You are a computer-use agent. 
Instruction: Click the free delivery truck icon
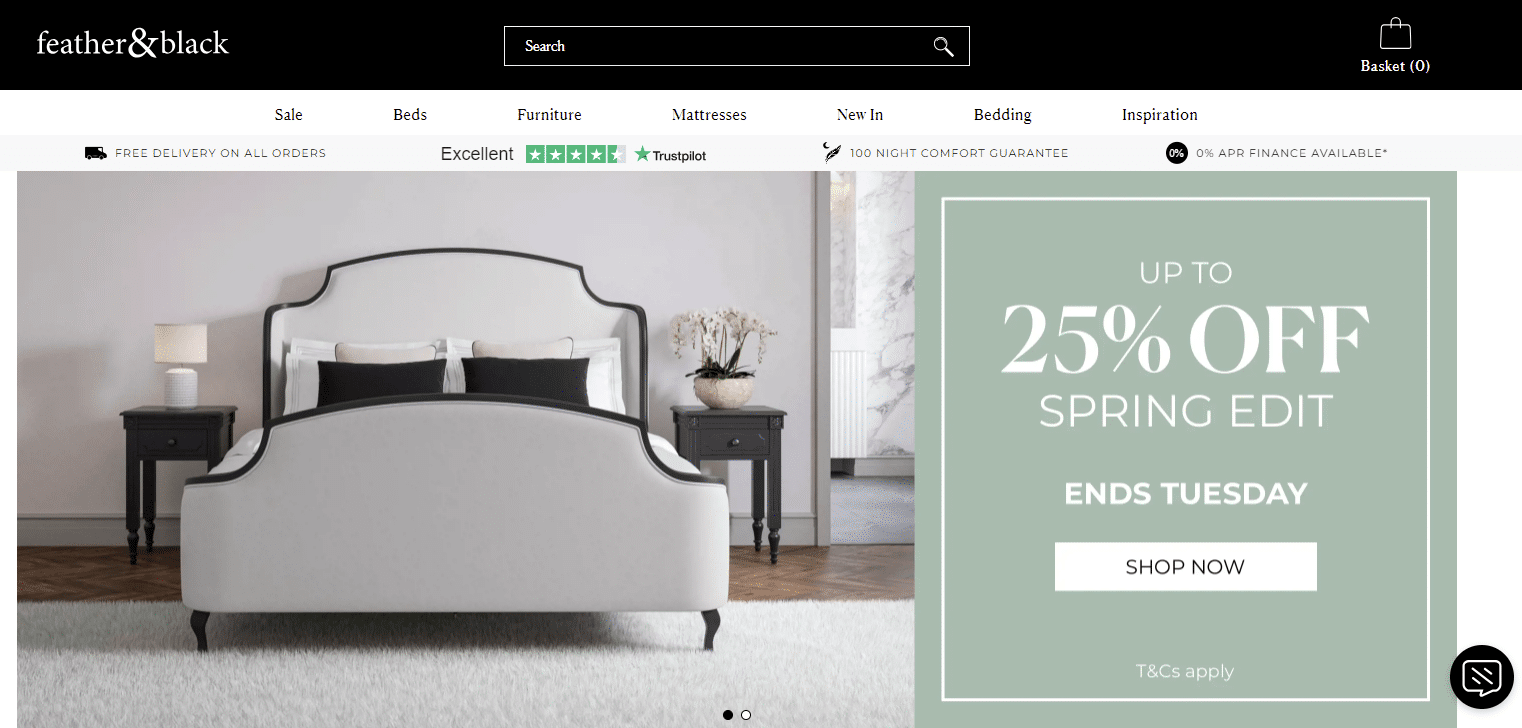(x=96, y=153)
